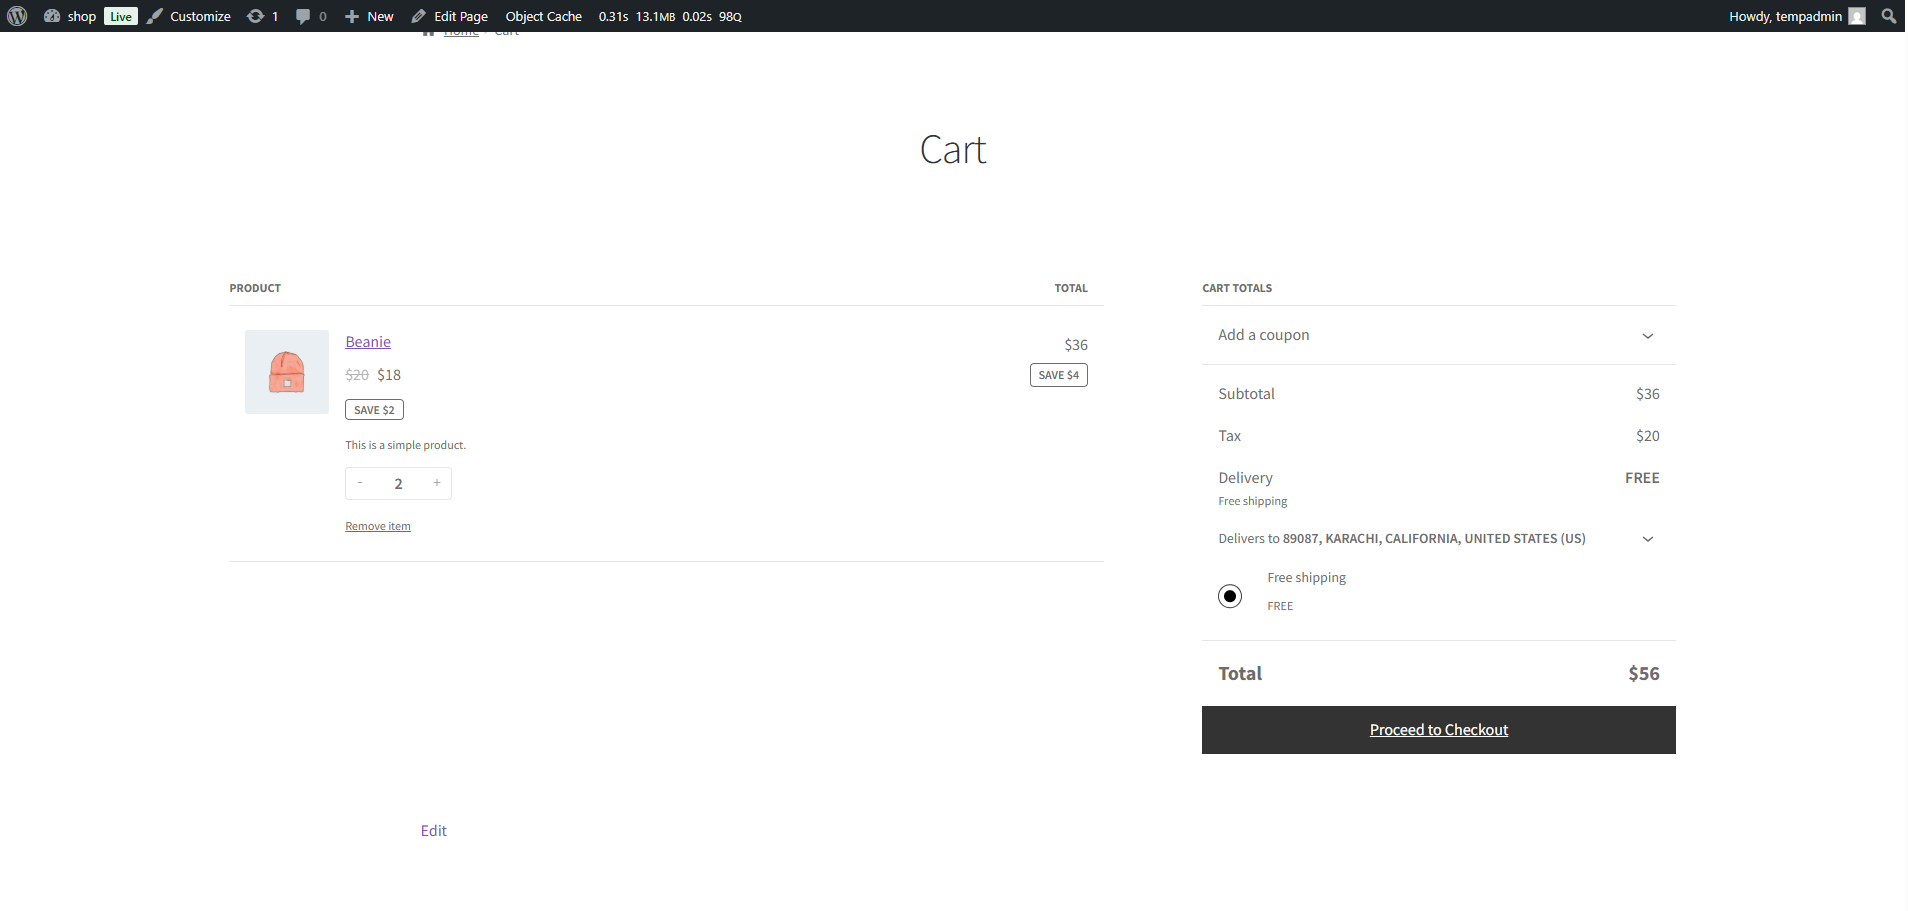This screenshot has width=1908, height=911.
Task: Increase Beanie quantity with plus button
Action: click(437, 483)
